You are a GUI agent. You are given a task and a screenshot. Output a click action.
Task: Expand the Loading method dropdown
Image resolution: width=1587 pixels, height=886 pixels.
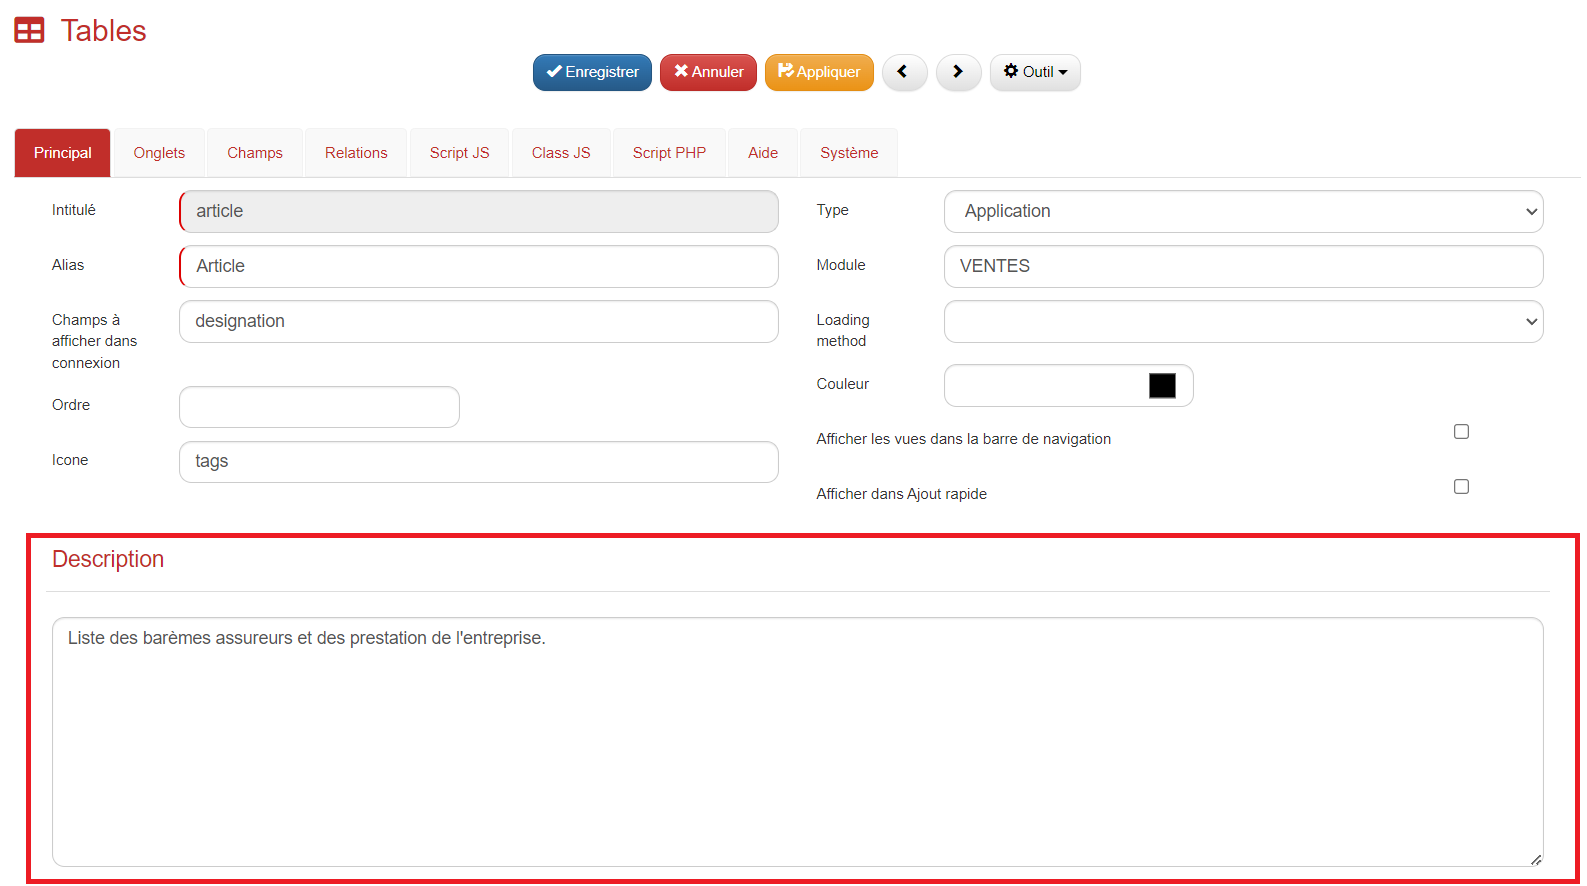point(1243,321)
